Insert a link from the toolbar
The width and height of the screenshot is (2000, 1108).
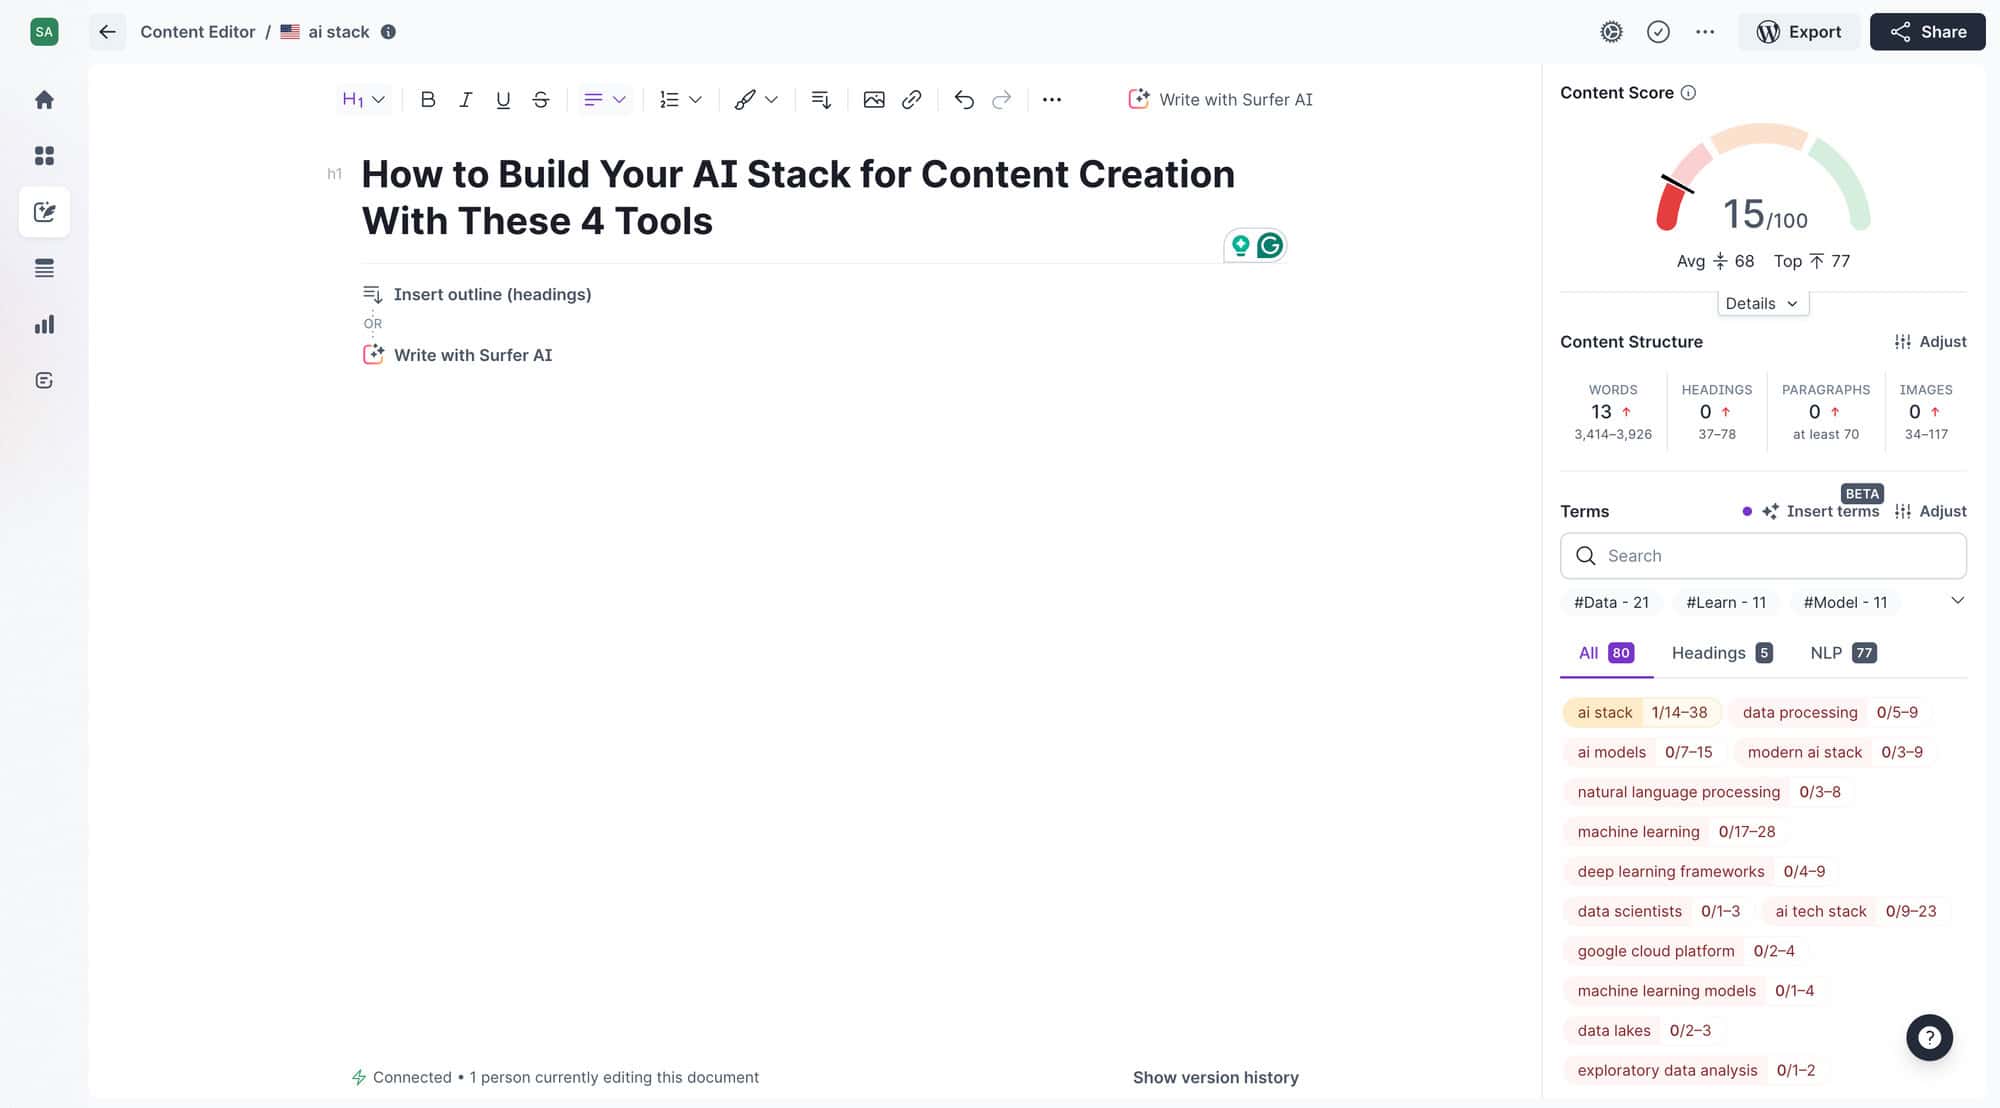click(x=911, y=100)
